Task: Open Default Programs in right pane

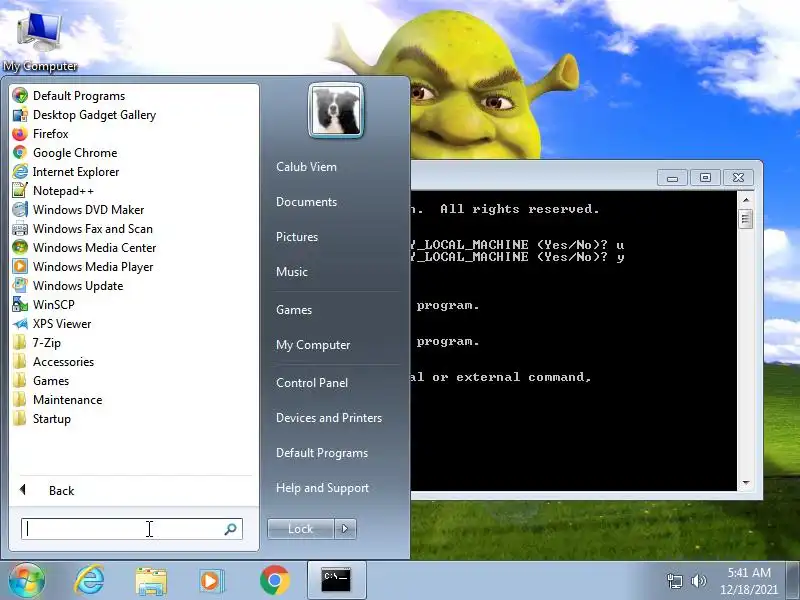Action: [x=322, y=453]
